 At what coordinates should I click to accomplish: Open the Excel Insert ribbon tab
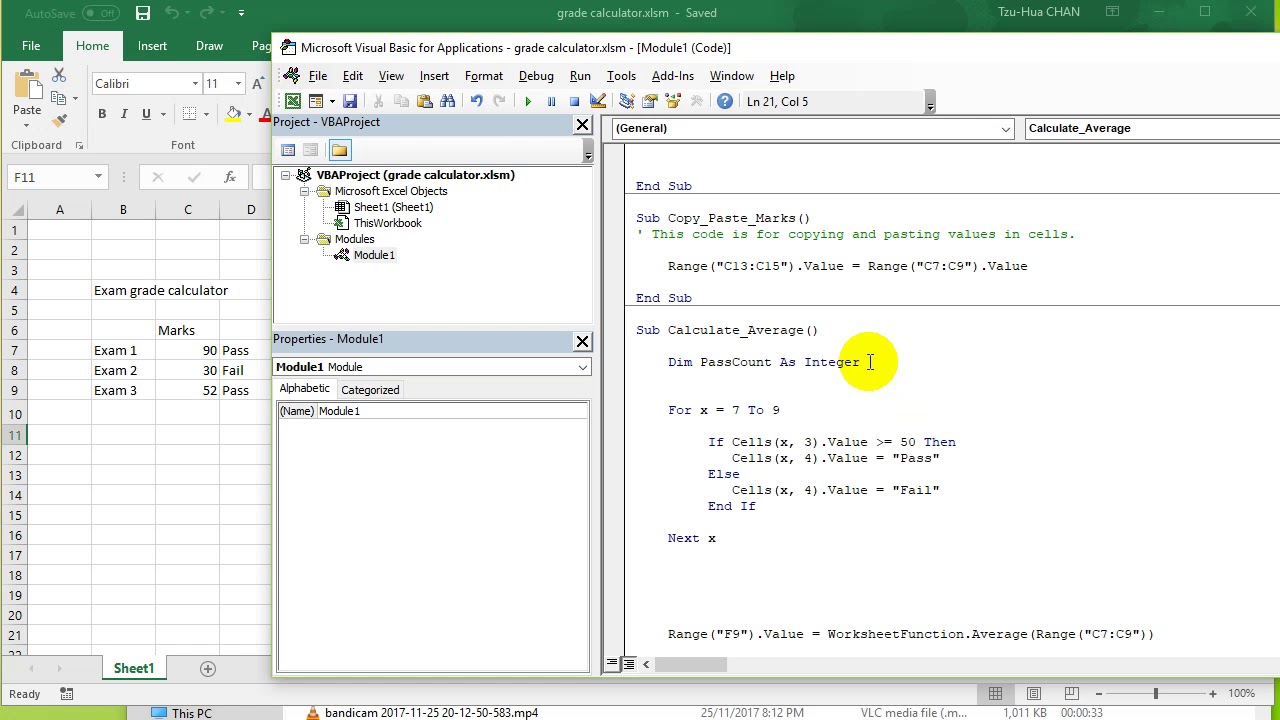[x=152, y=46]
